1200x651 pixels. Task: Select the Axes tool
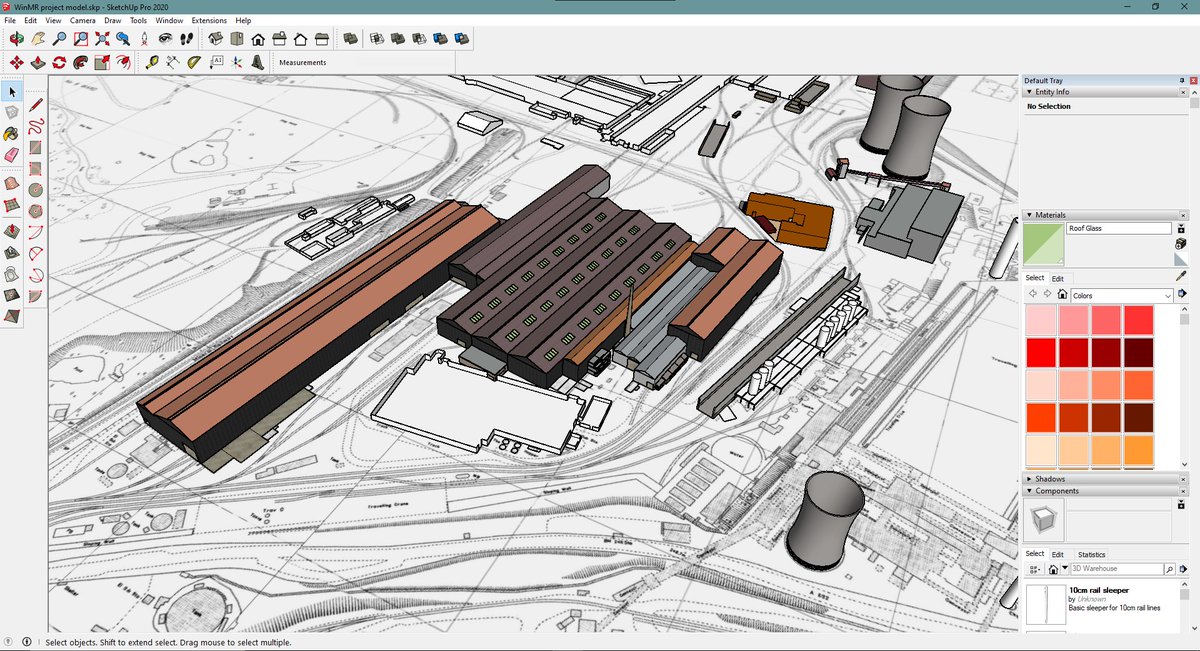[237, 62]
